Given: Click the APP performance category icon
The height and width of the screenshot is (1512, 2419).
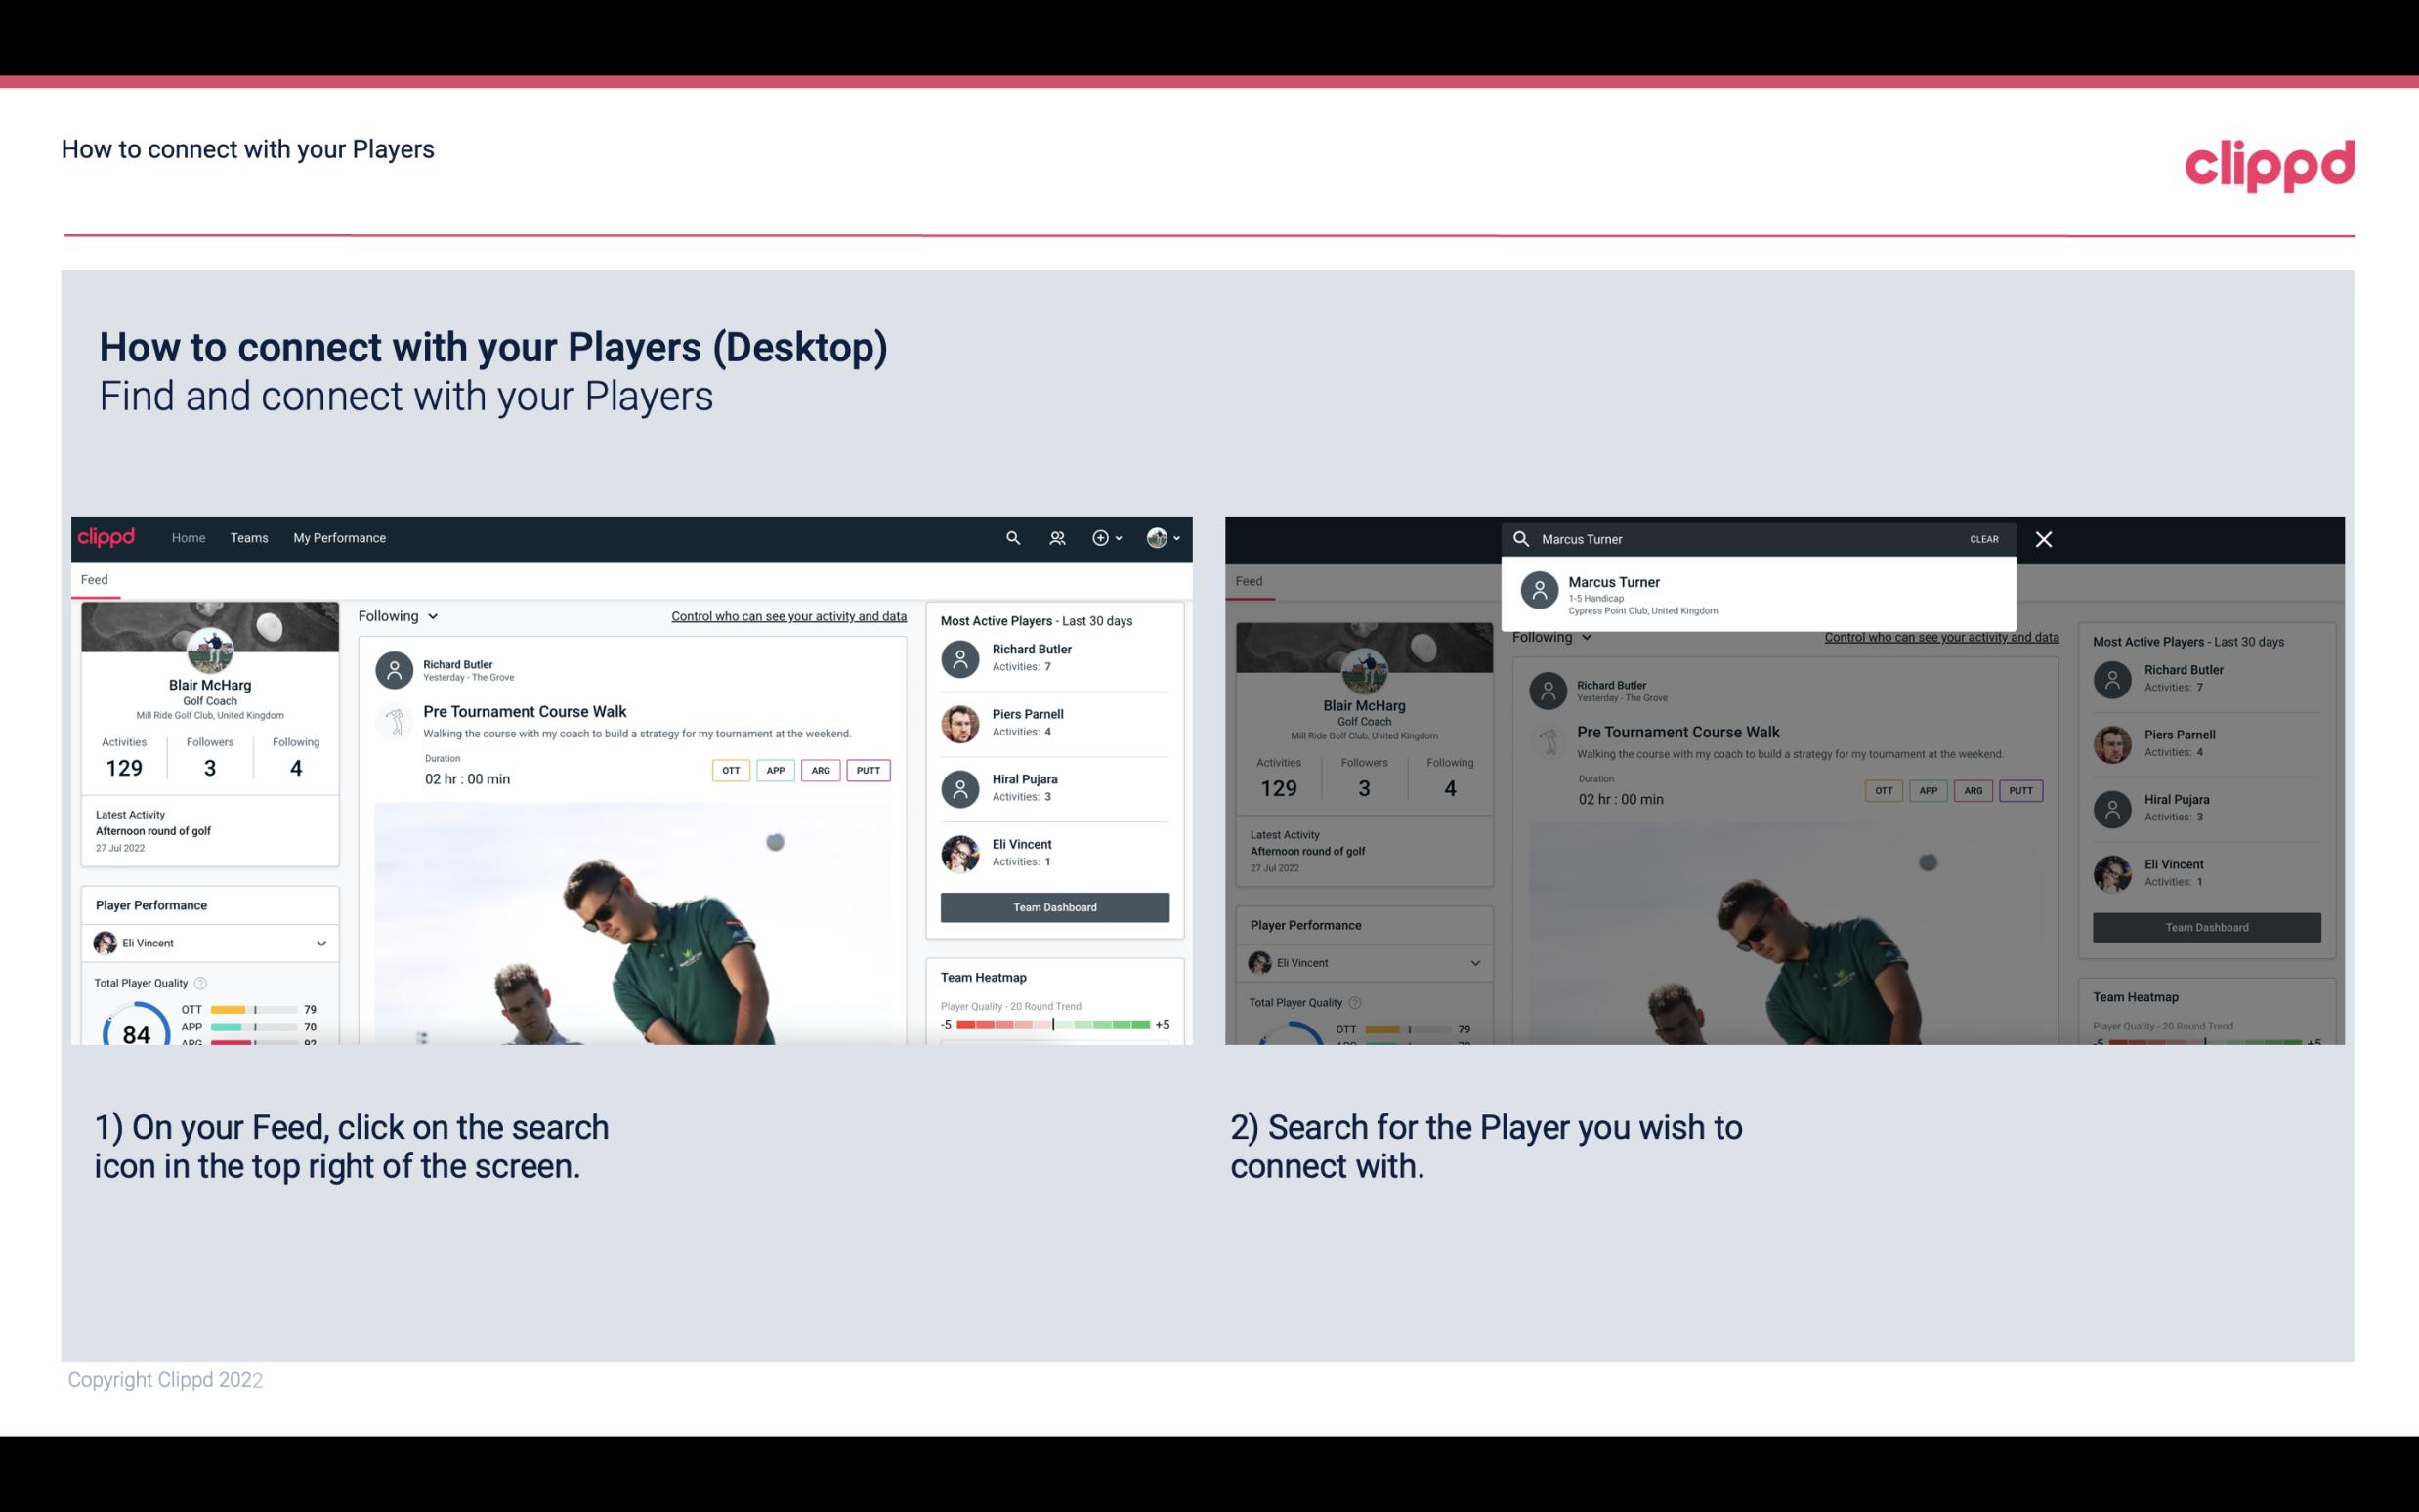Looking at the screenshot, I should [x=773, y=768].
